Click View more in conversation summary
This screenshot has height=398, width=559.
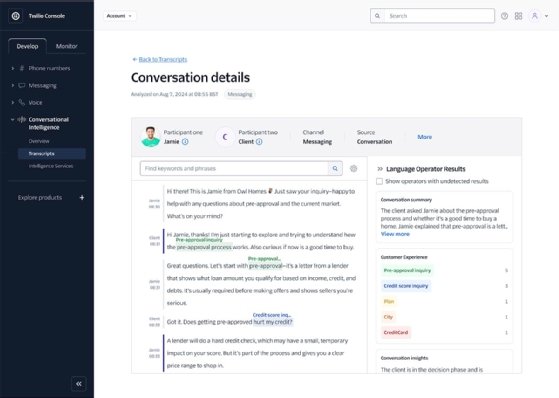(395, 234)
